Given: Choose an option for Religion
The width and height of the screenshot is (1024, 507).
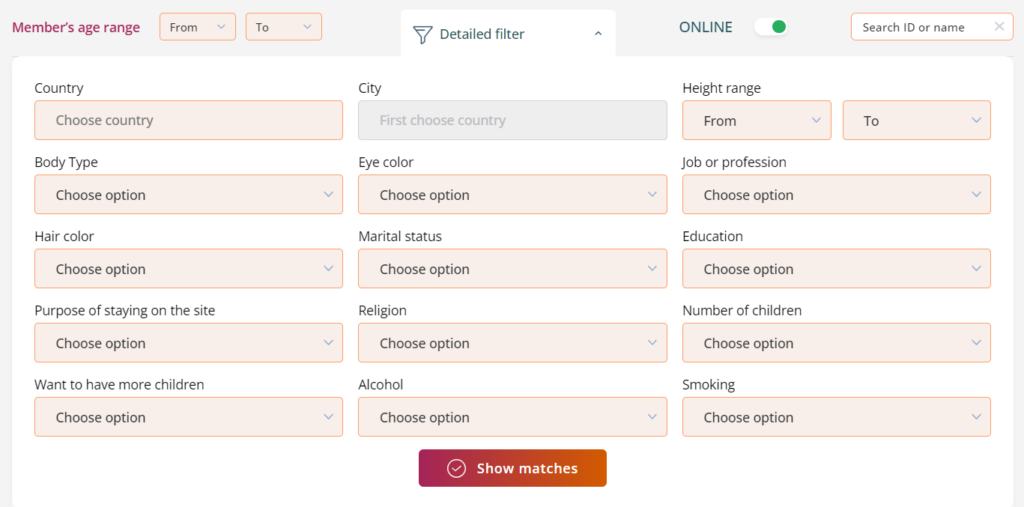Looking at the screenshot, I should [x=512, y=343].
